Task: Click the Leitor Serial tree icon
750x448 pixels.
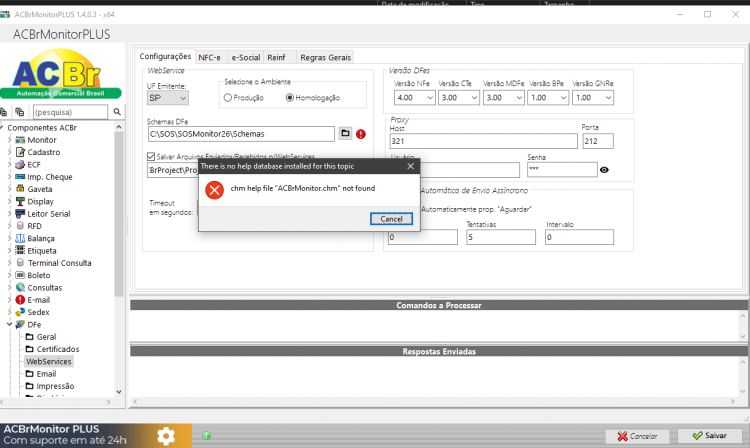Action: pyautogui.click(x=20, y=214)
